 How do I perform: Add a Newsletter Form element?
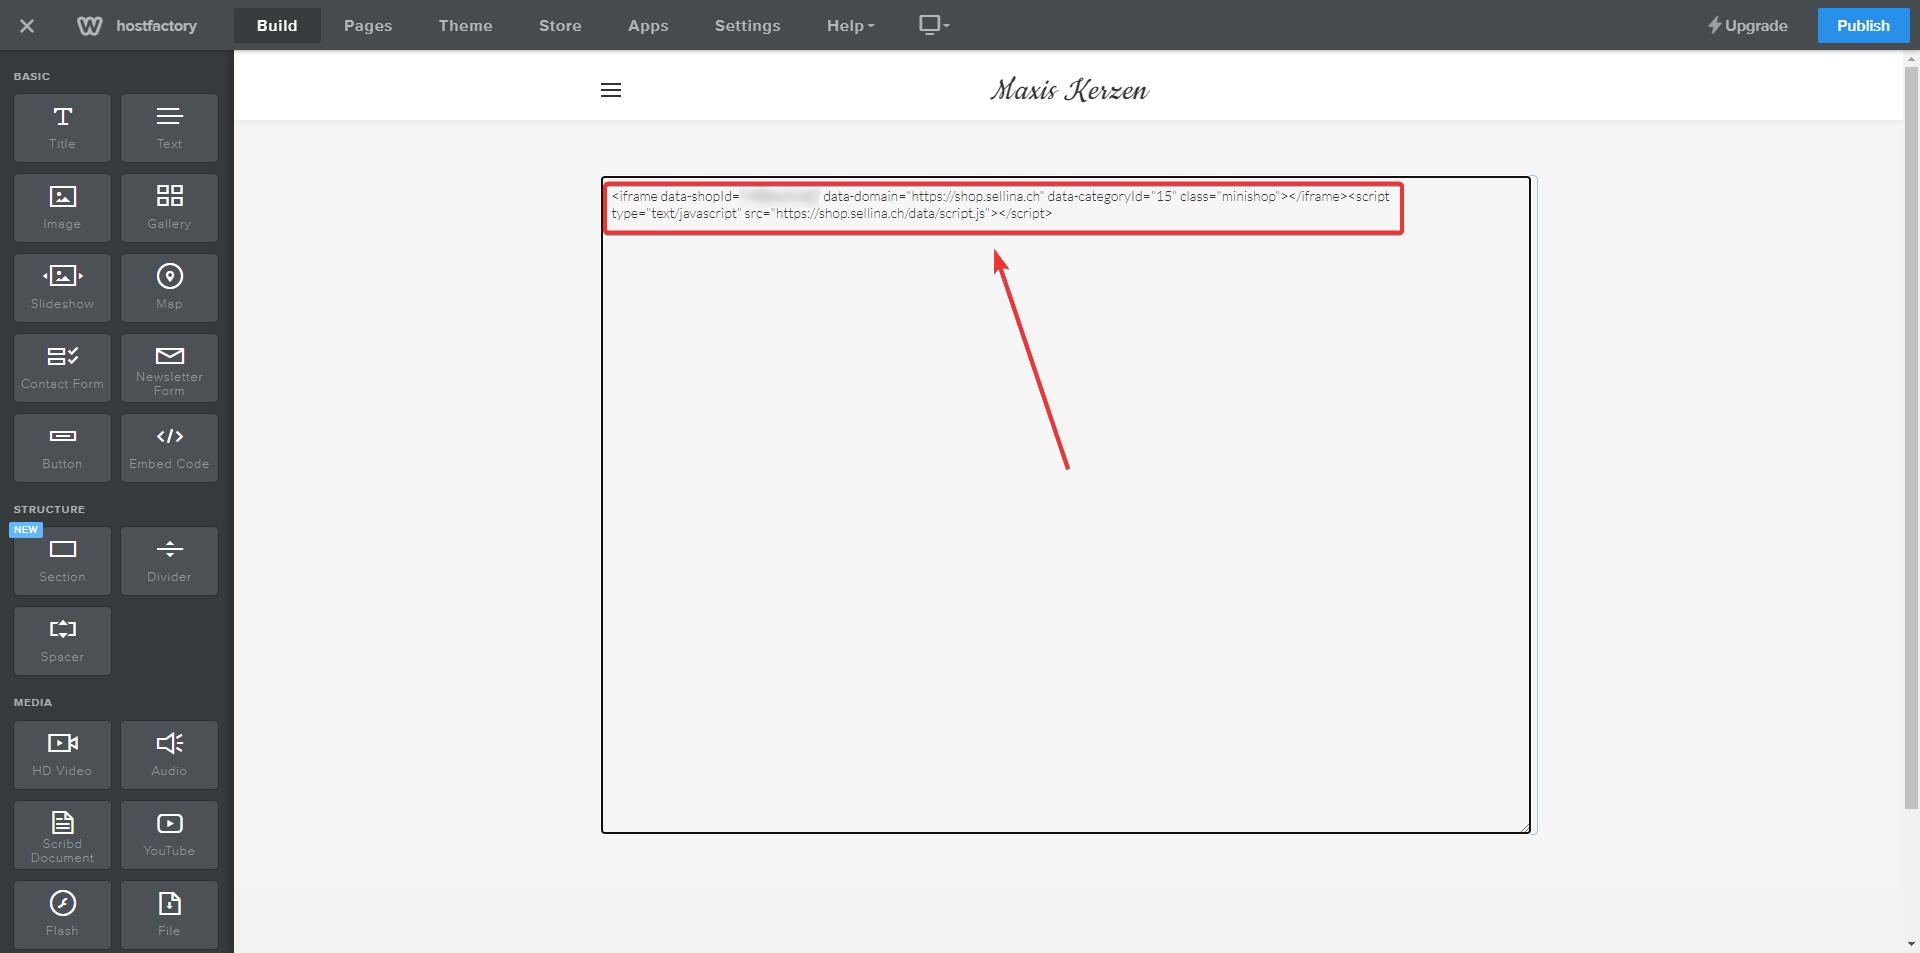[x=169, y=368]
